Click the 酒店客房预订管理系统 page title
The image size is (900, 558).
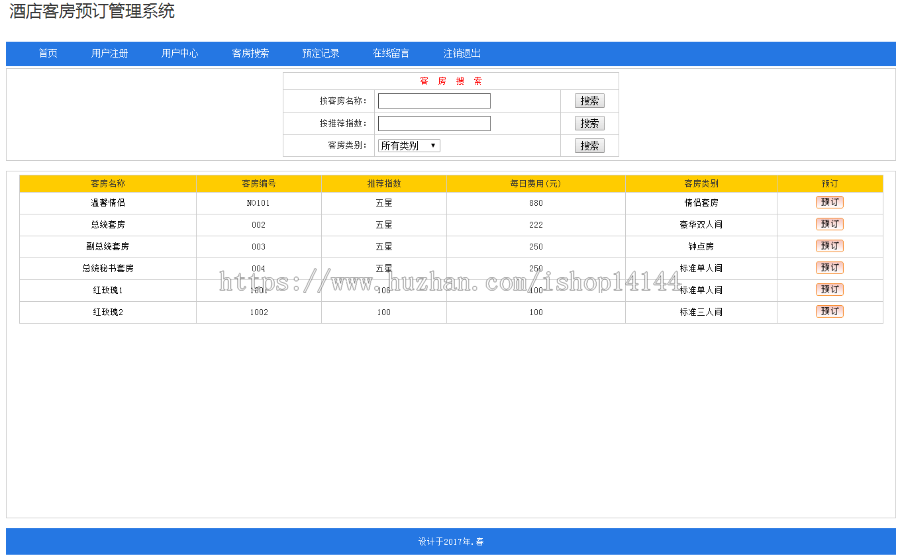(x=92, y=11)
